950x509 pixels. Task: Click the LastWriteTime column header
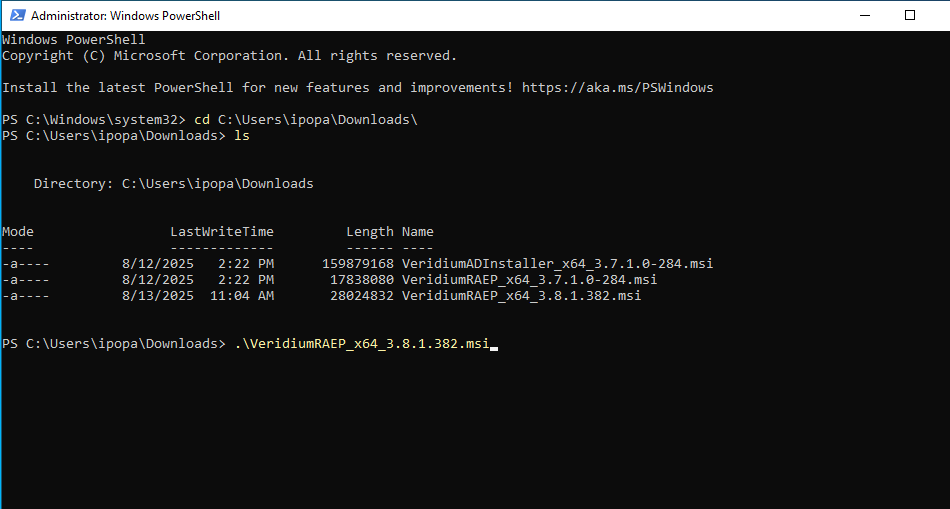point(221,232)
